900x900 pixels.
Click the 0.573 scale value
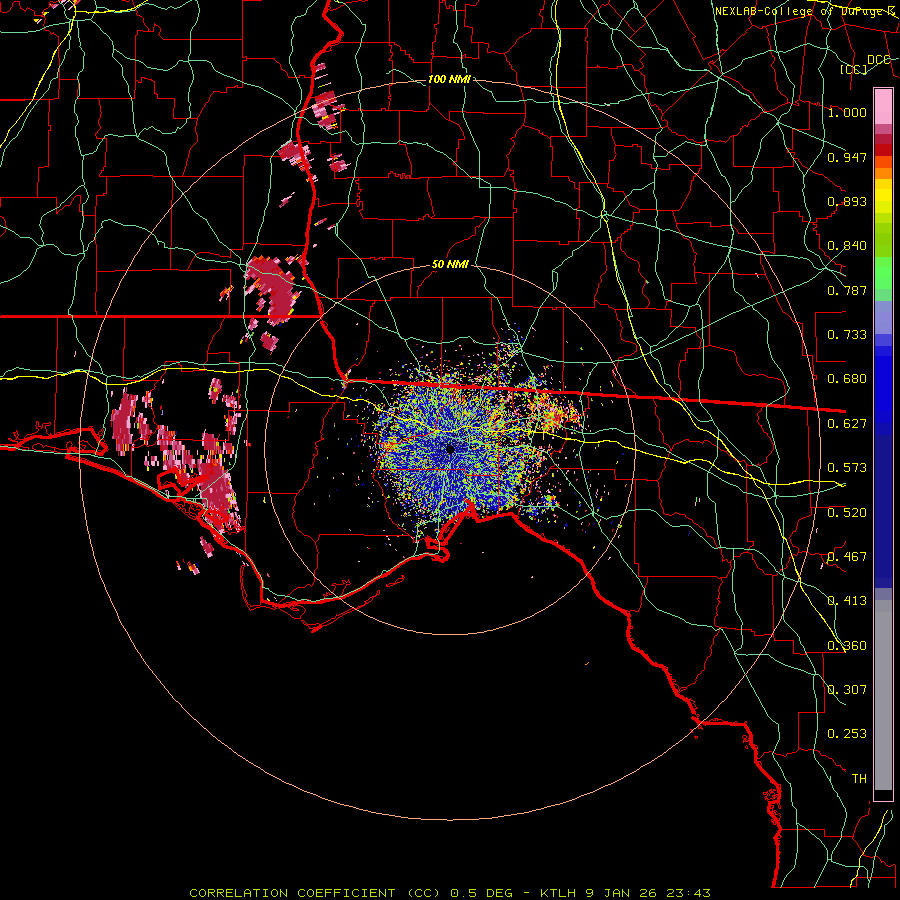pyautogui.click(x=847, y=468)
